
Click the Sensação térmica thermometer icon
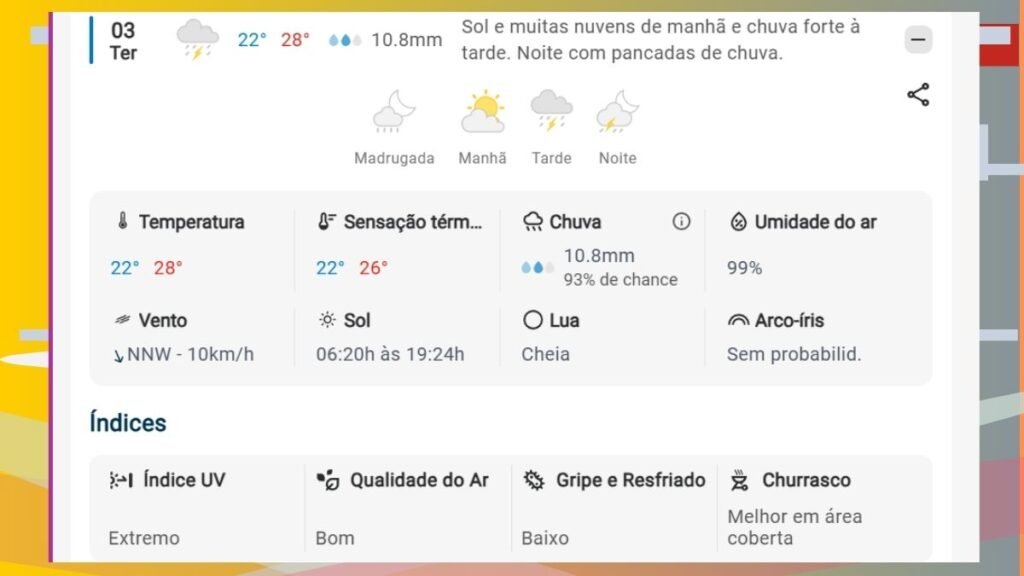pyautogui.click(x=327, y=222)
